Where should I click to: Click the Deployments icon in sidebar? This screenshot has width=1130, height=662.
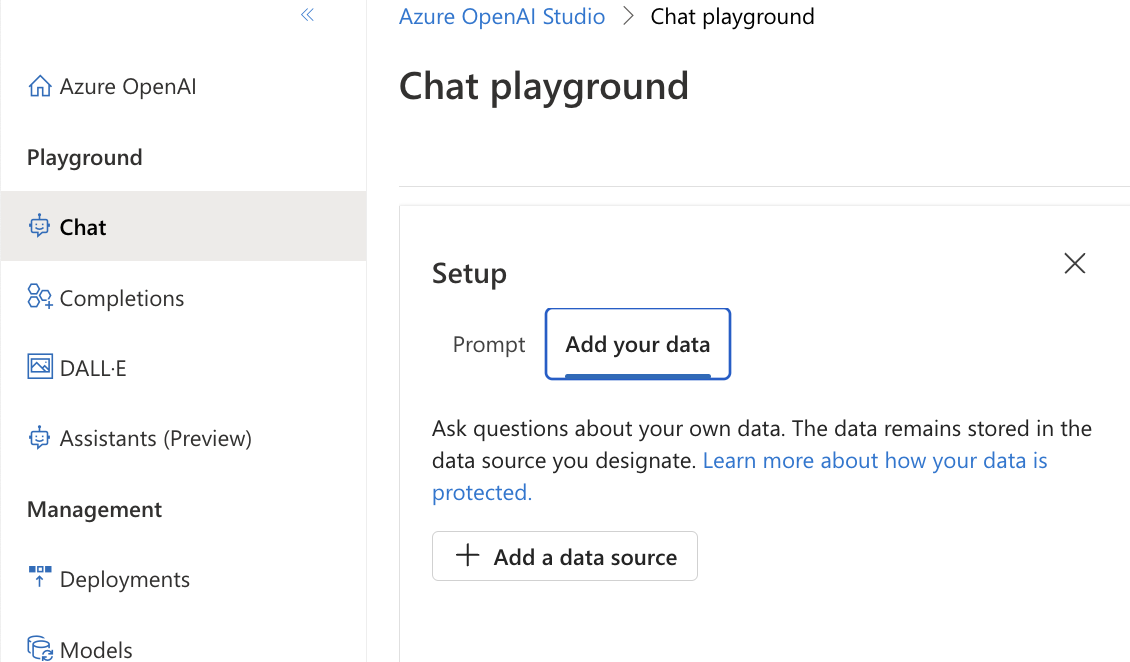tap(40, 577)
